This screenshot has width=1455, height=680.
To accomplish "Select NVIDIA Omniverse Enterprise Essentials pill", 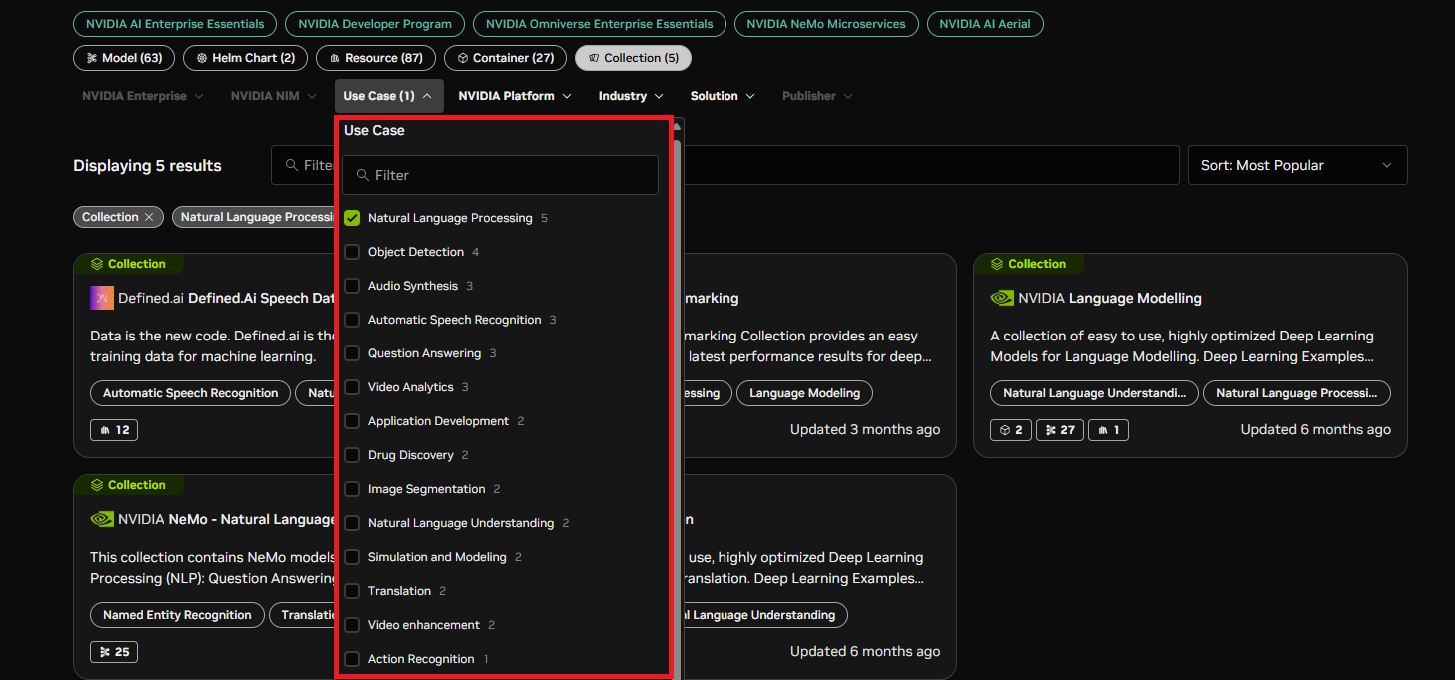I will pos(599,23).
